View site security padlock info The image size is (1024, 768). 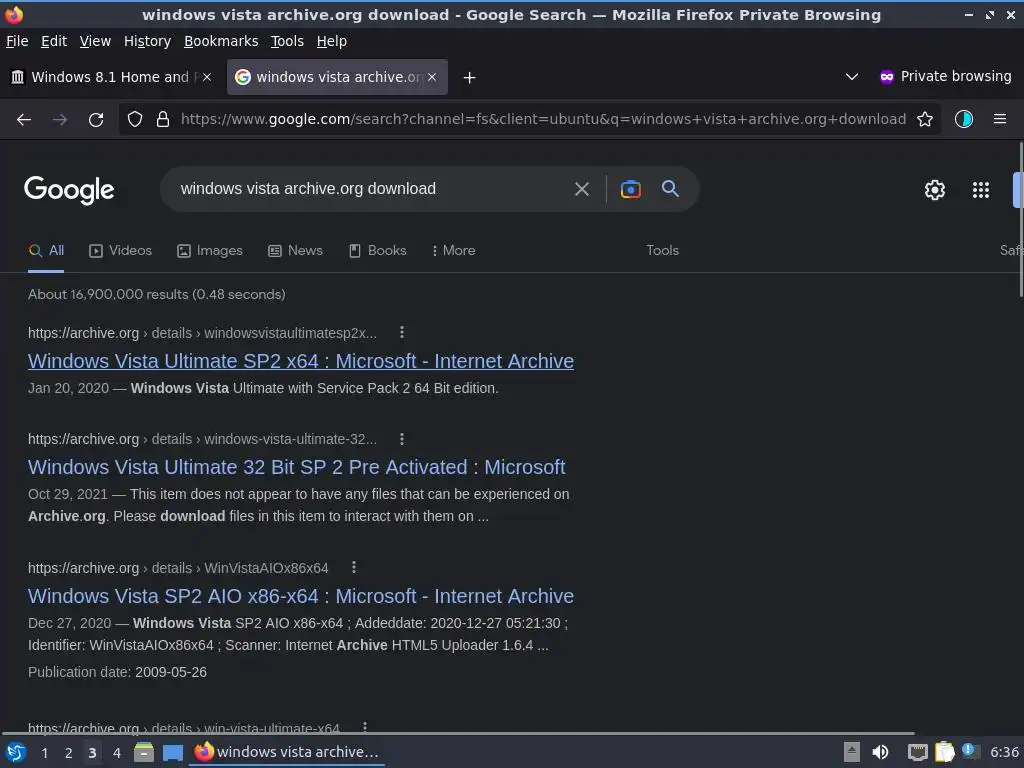click(x=163, y=119)
